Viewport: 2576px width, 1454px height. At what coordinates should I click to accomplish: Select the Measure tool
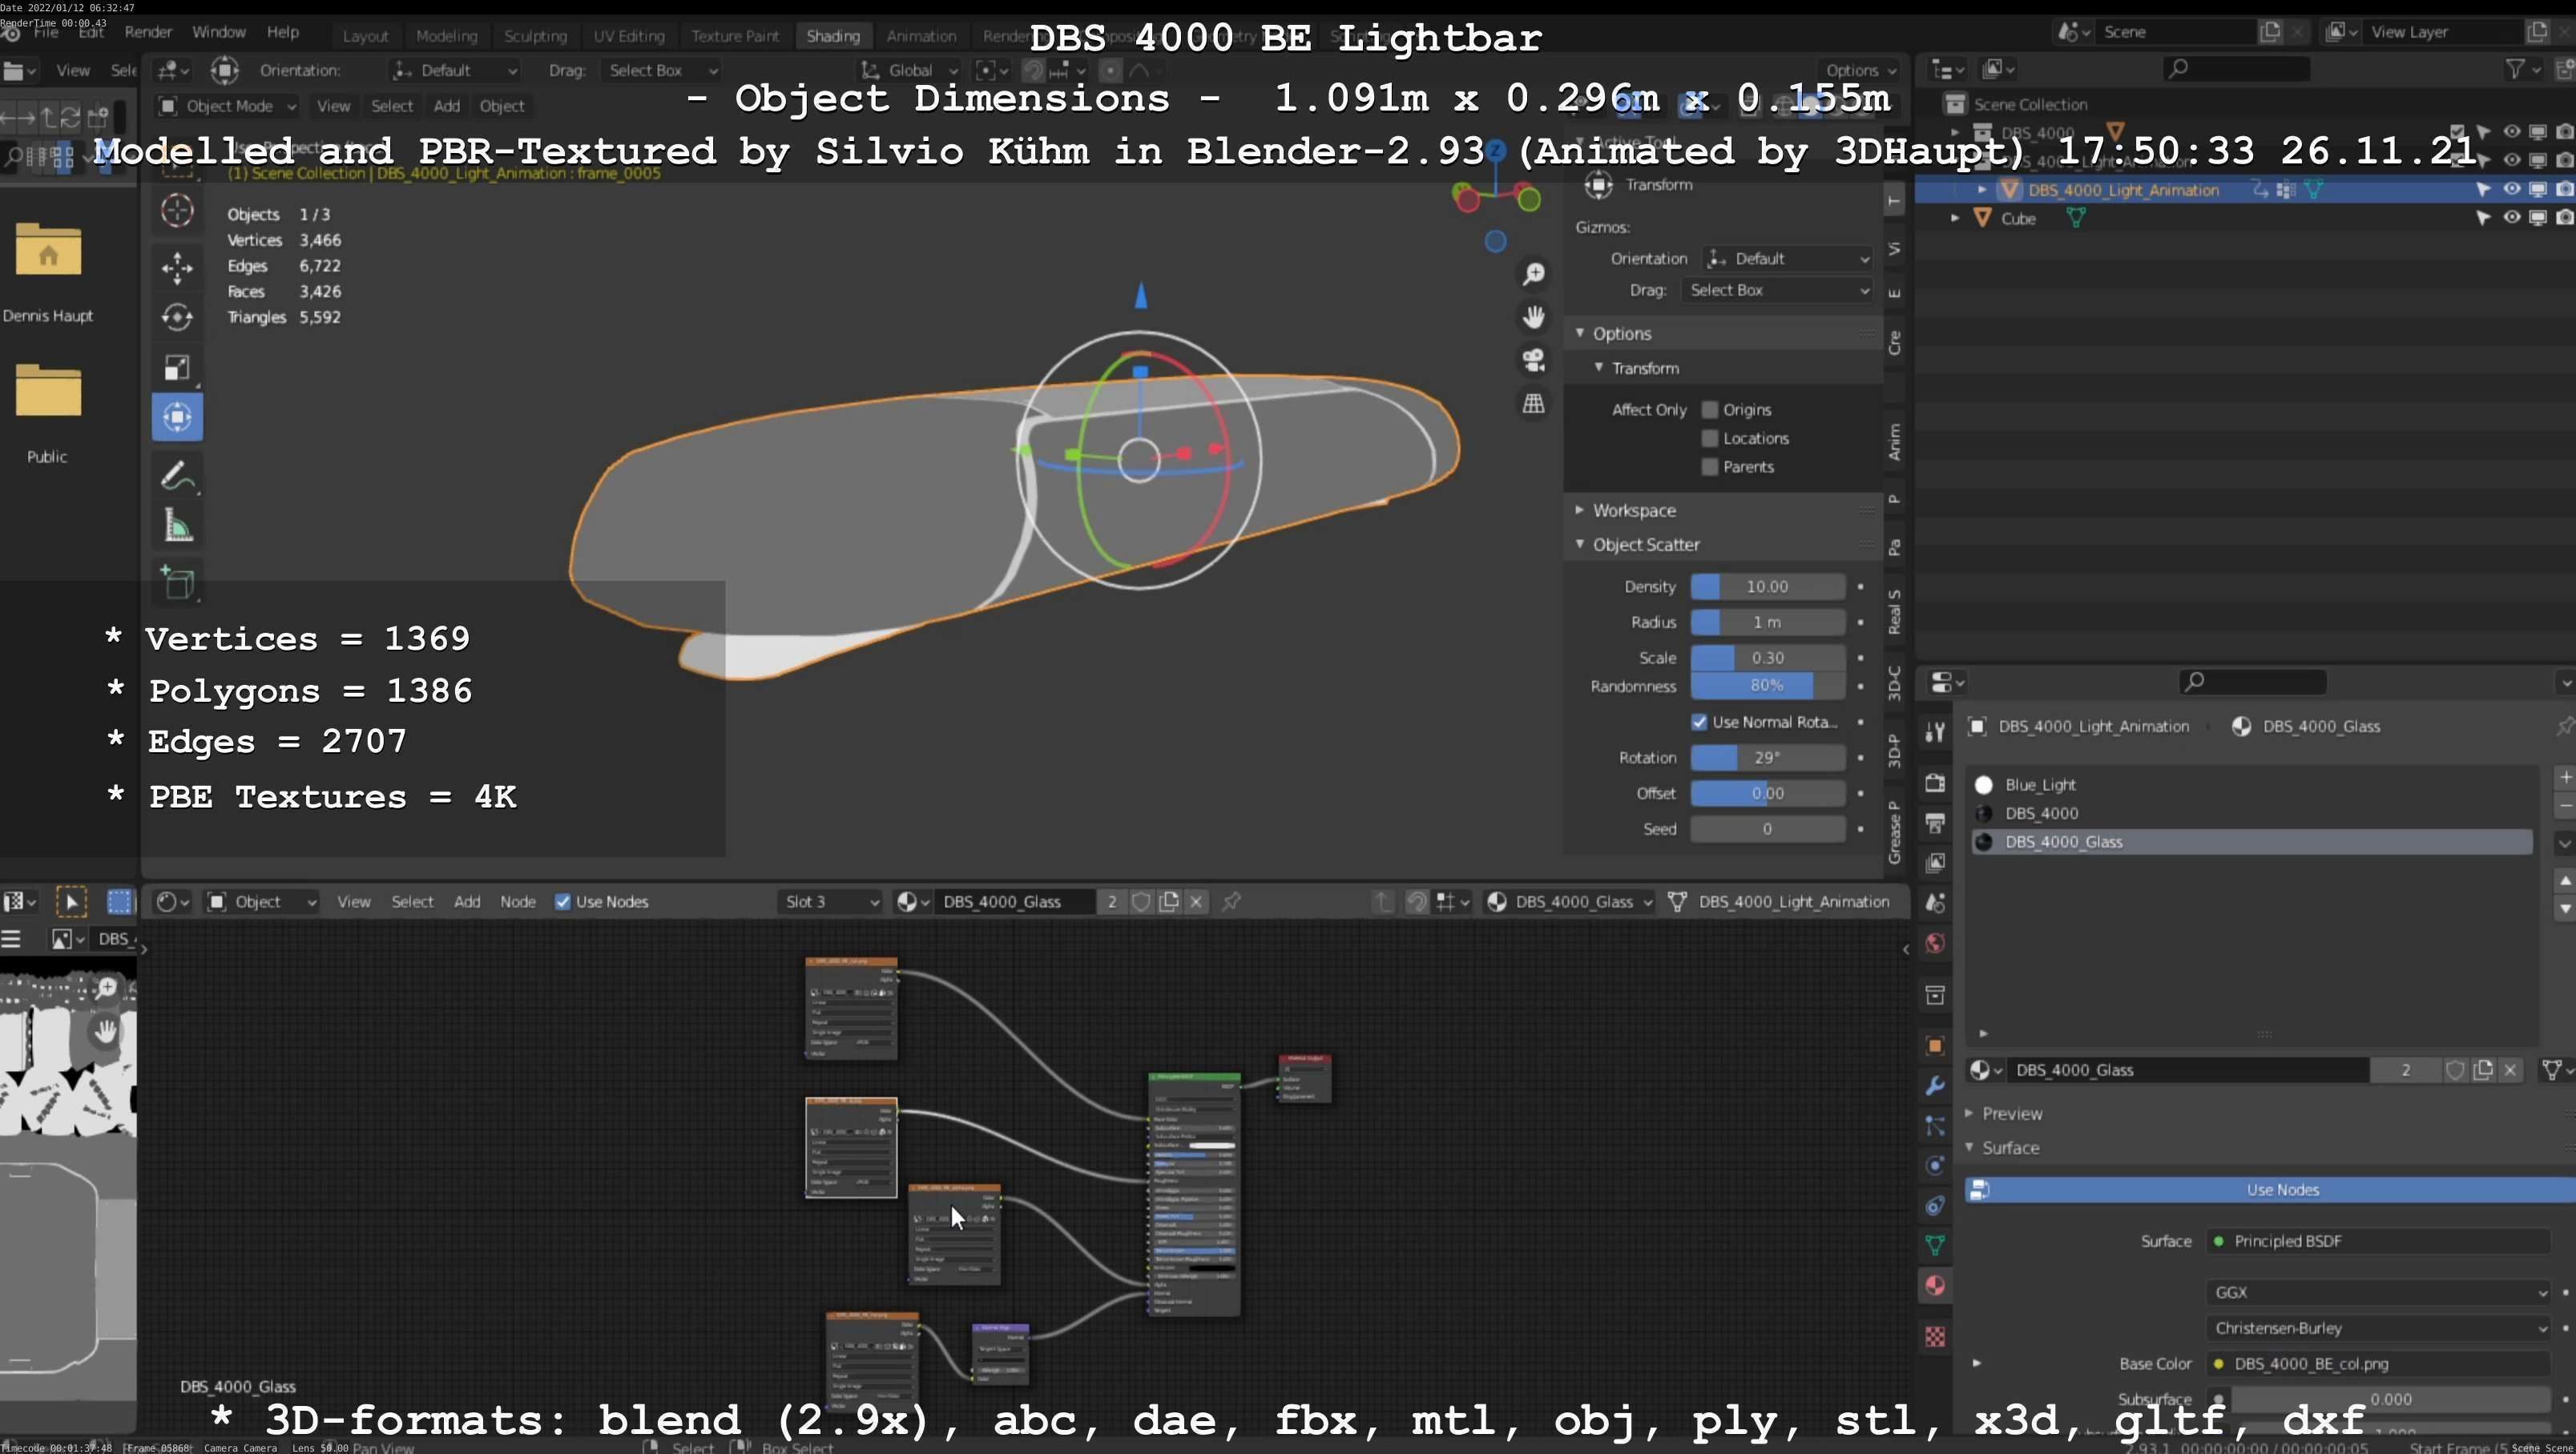tap(177, 526)
